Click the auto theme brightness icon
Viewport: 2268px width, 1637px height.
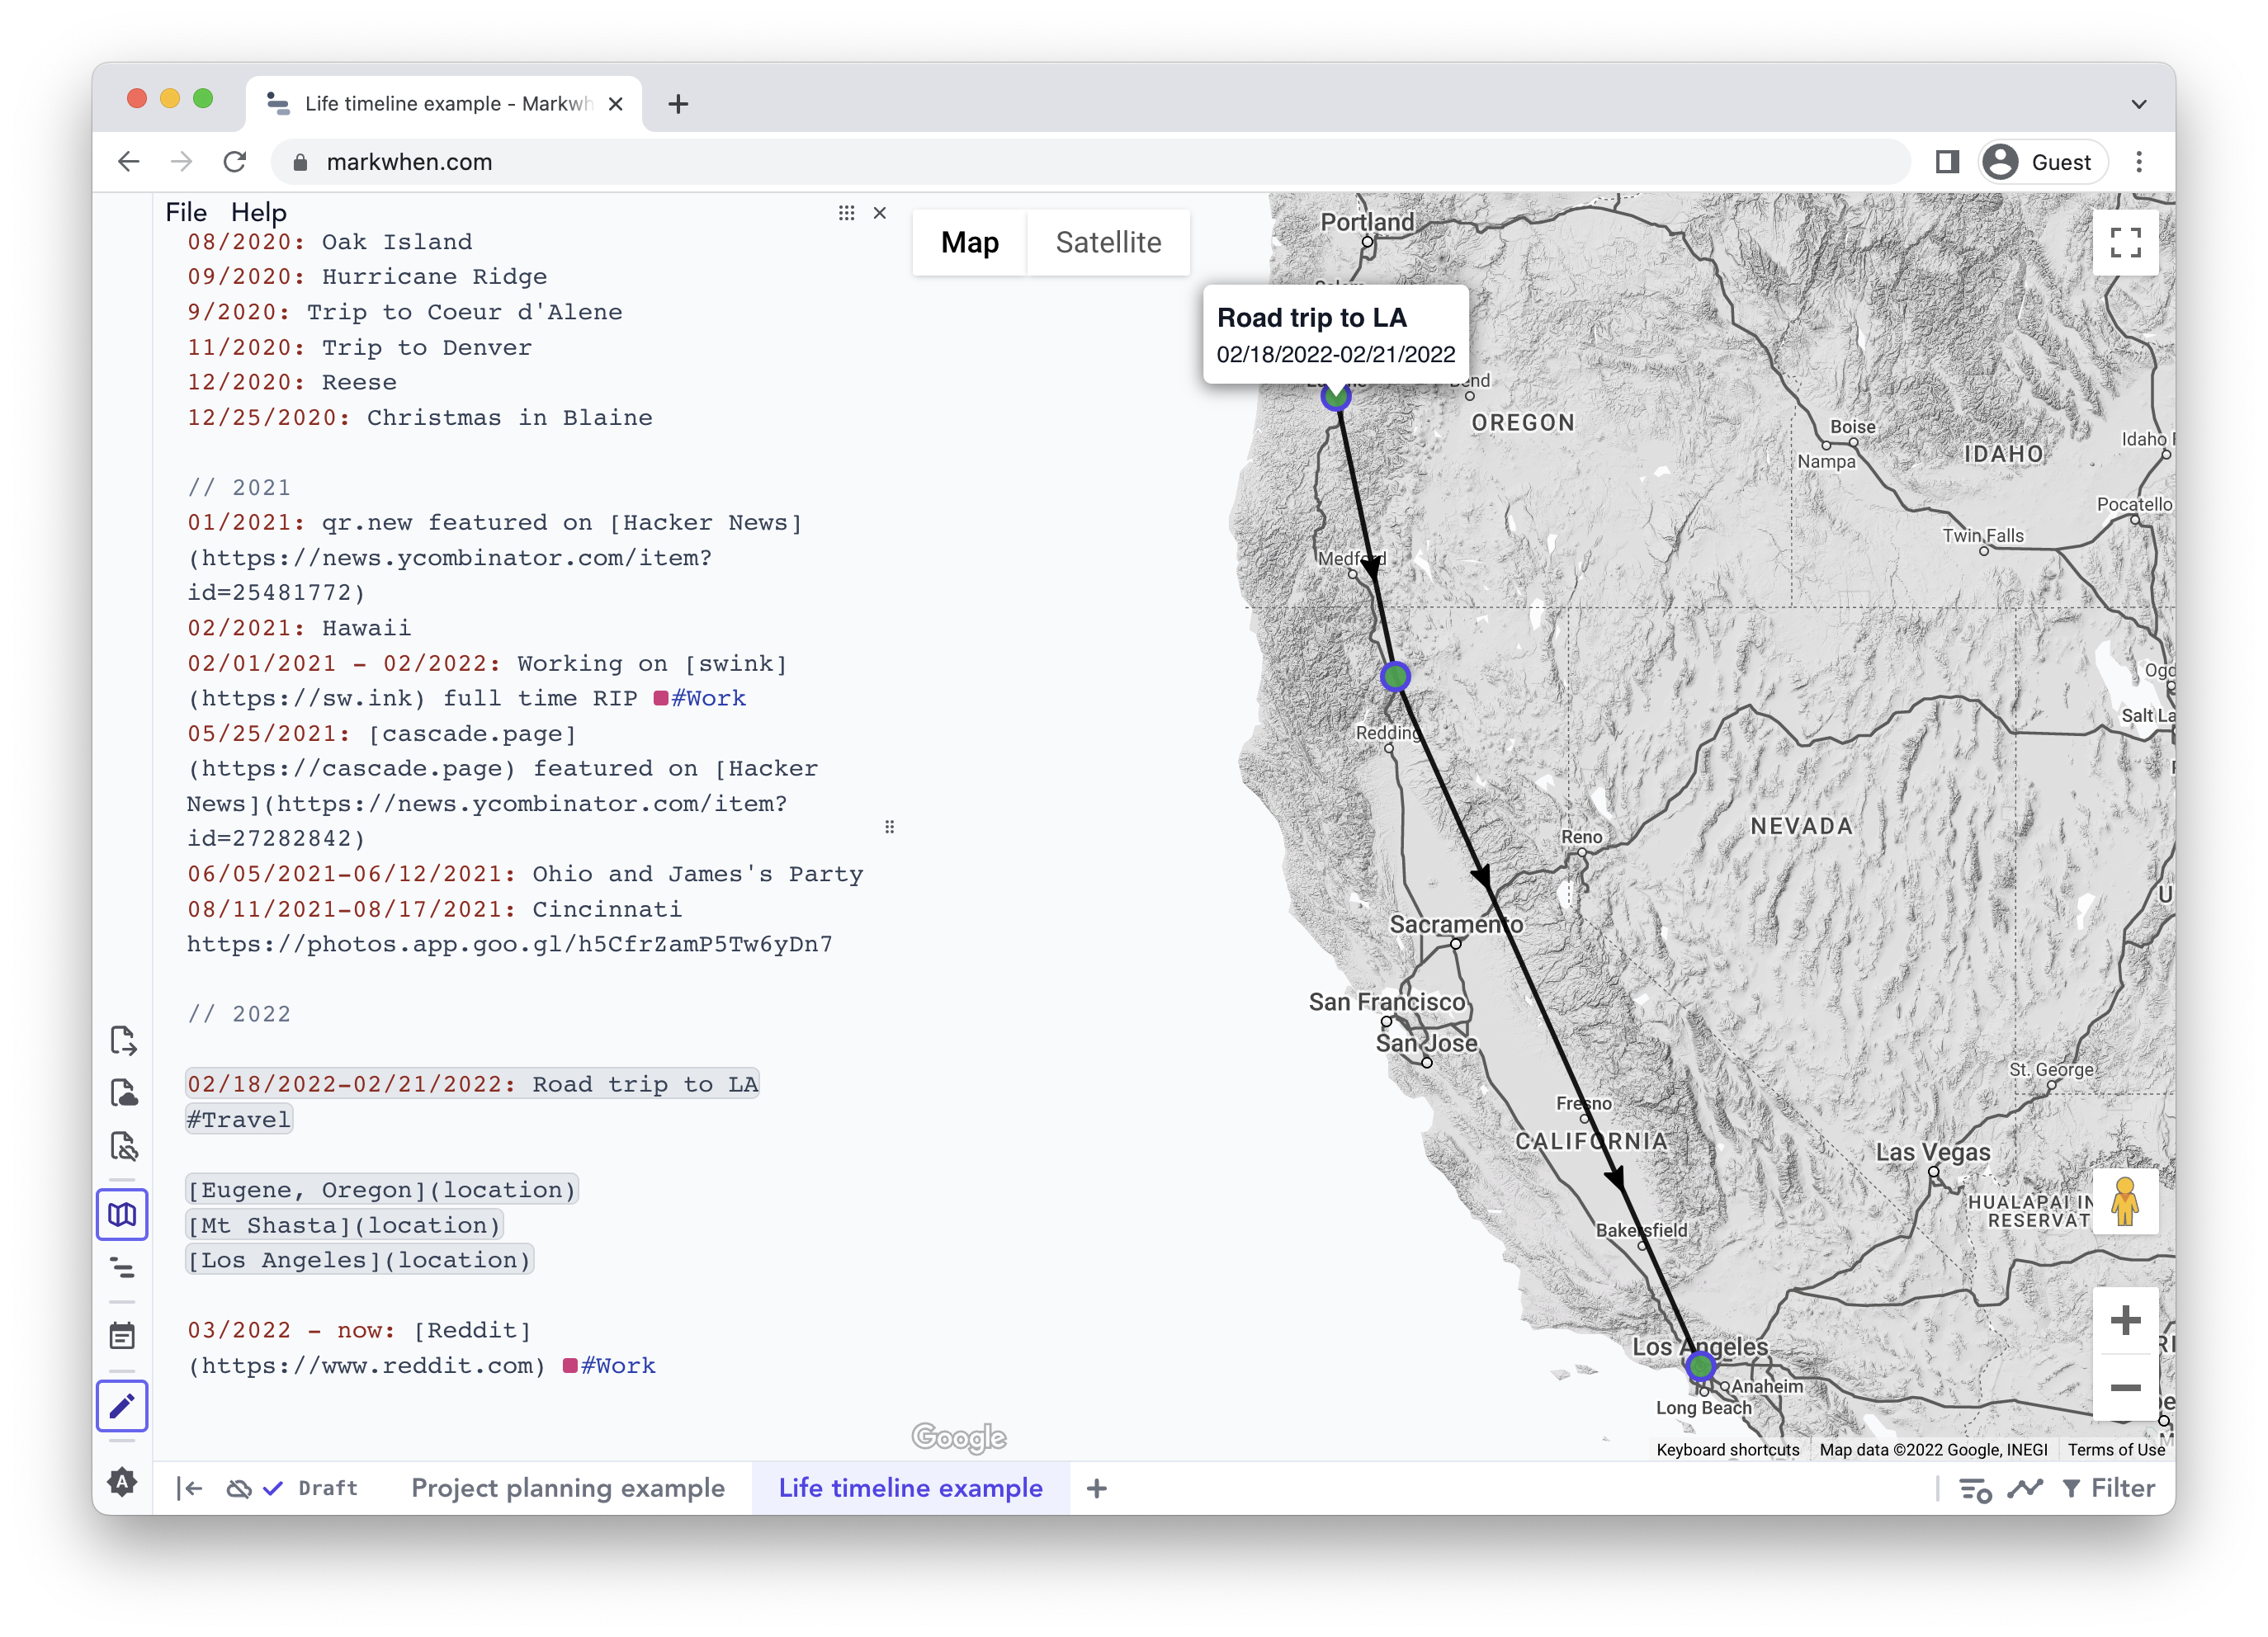(x=122, y=1482)
